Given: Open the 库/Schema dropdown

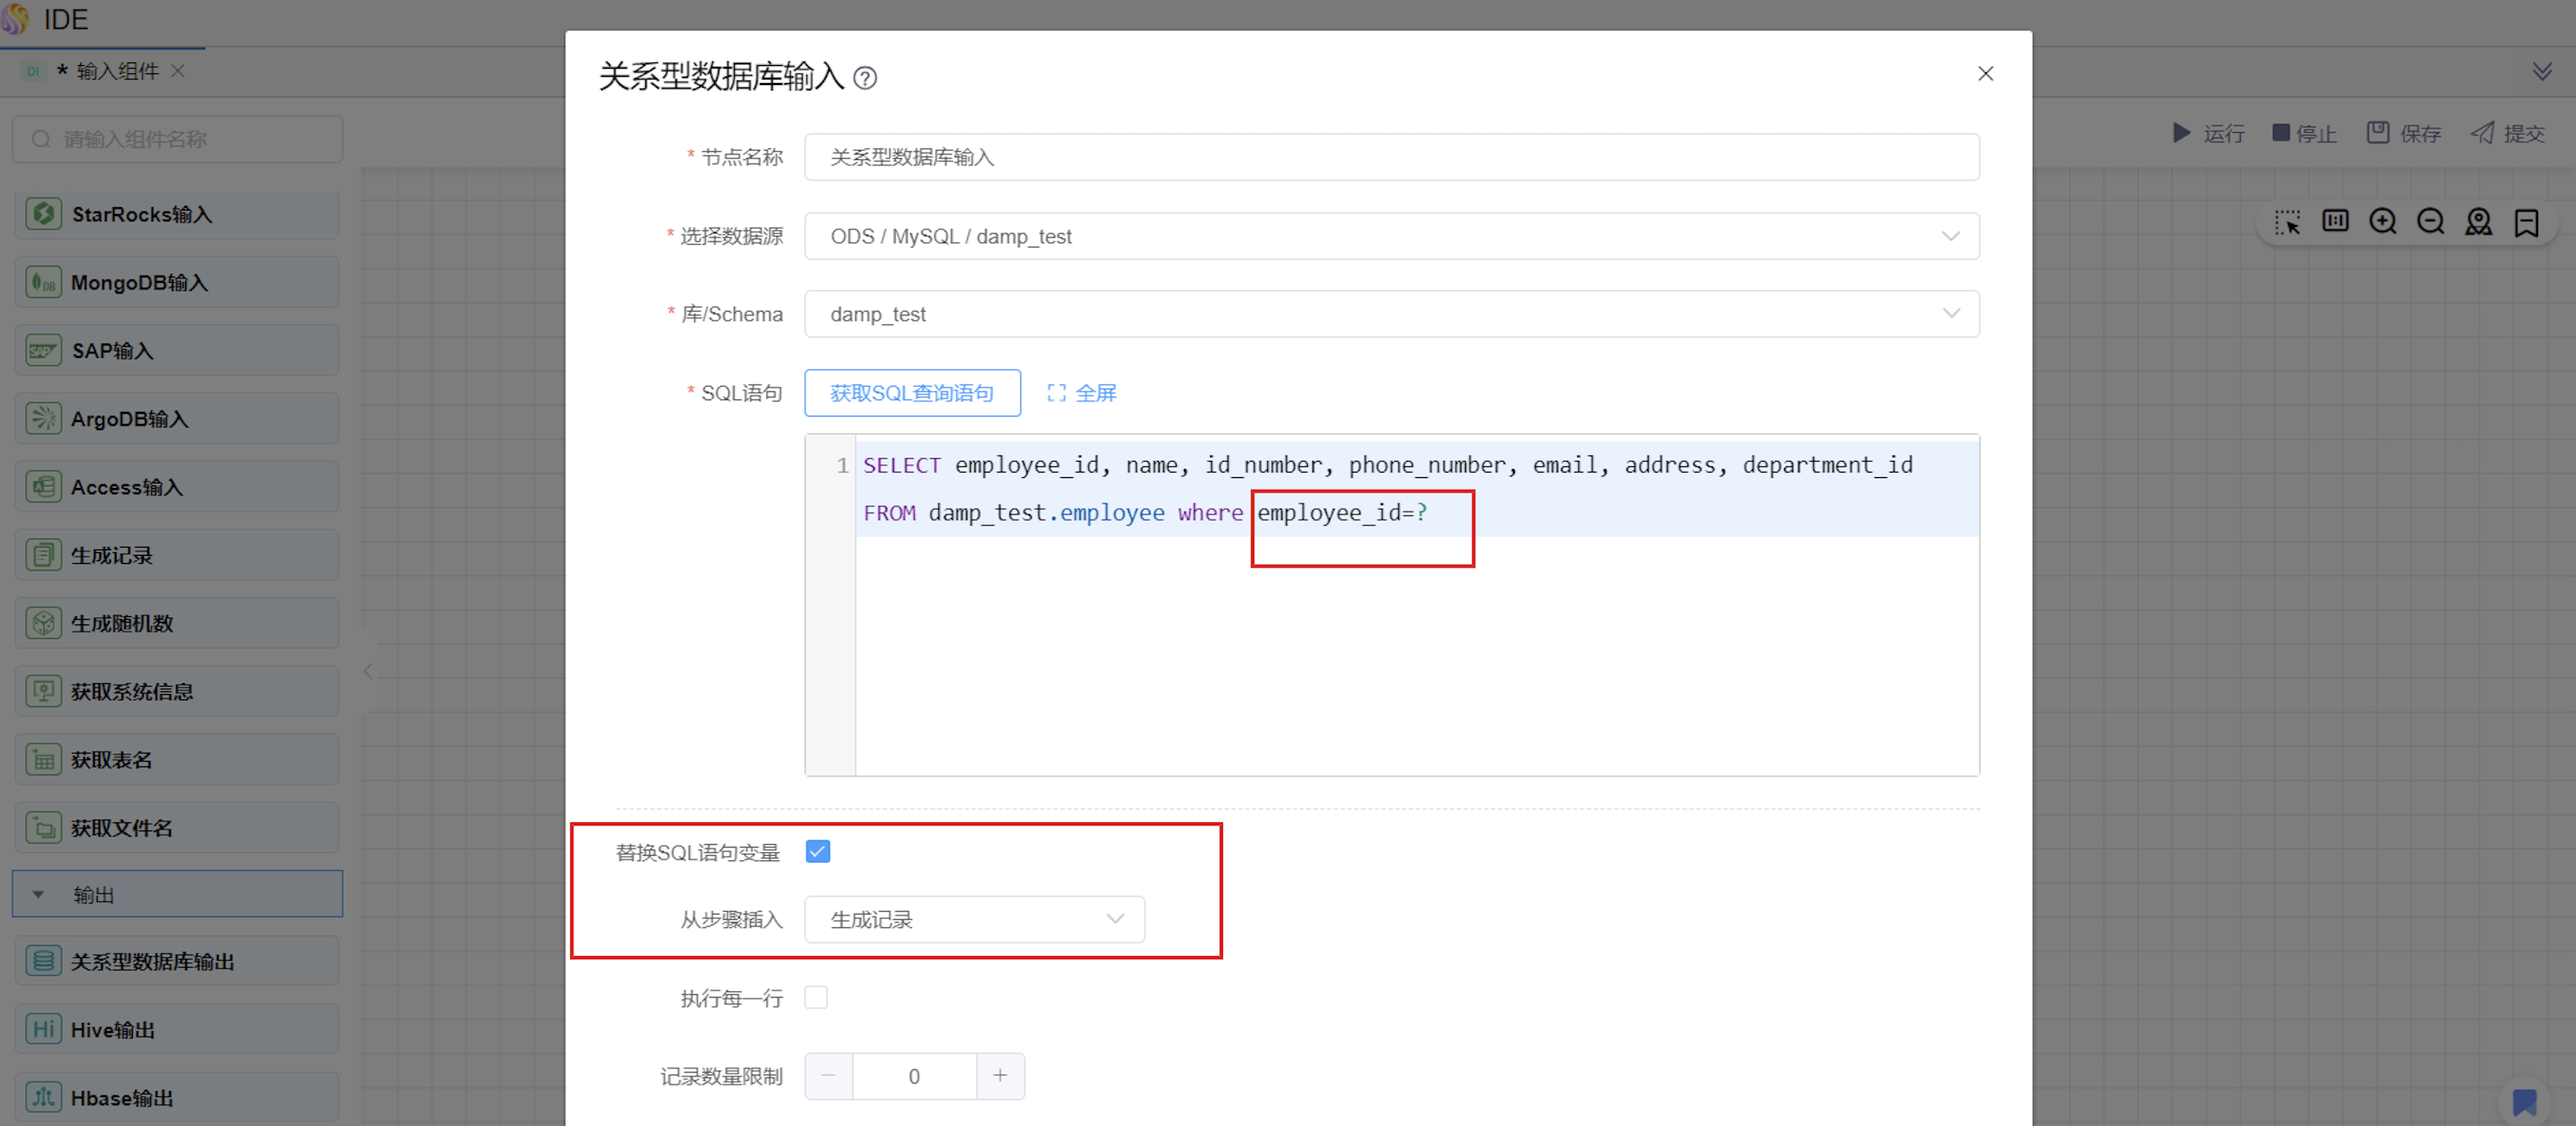Looking at the screenshot, I should [1390, 314].
